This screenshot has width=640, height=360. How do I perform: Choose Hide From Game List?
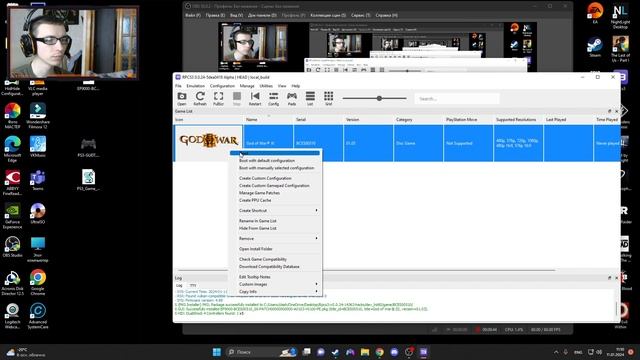click(276, 228)
